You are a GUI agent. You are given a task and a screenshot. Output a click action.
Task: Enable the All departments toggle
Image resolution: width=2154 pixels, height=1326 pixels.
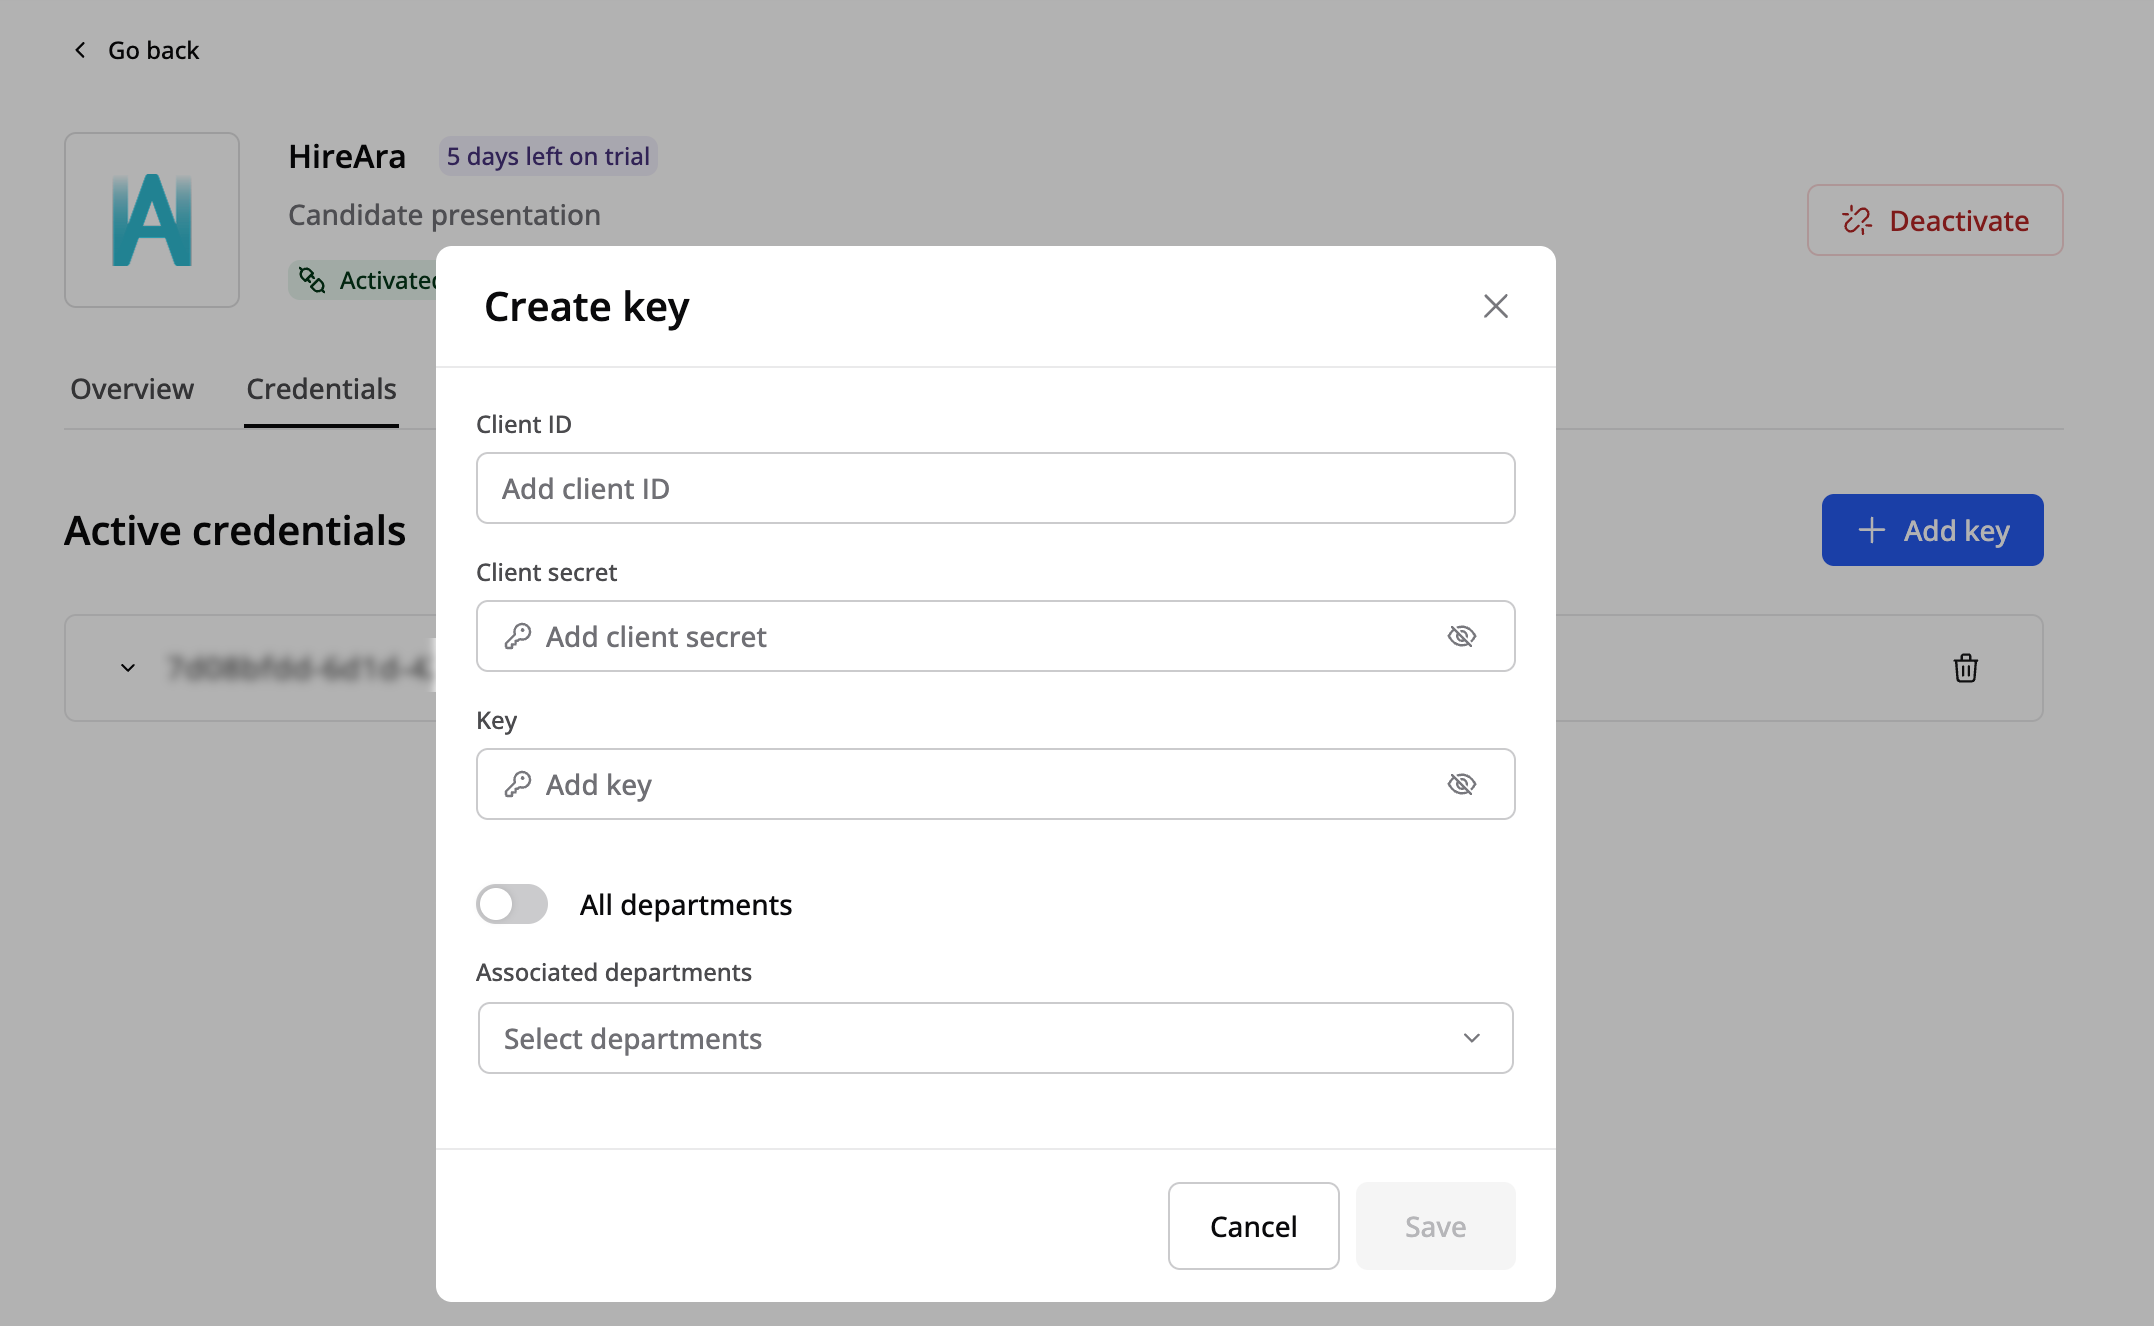coord(512,904)
